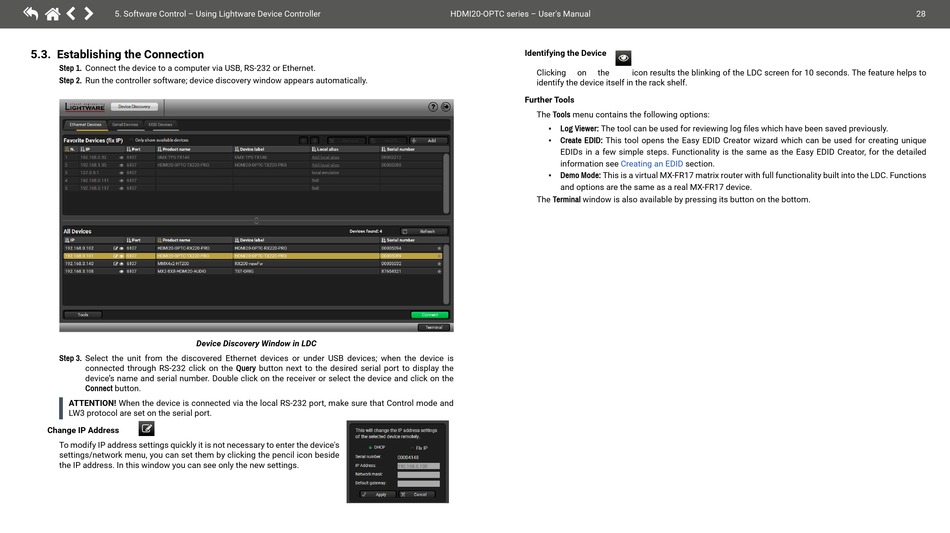Click the 'Further Tools' heading
Viewport: 950px width, 533px height.
[x=549, y=100]
